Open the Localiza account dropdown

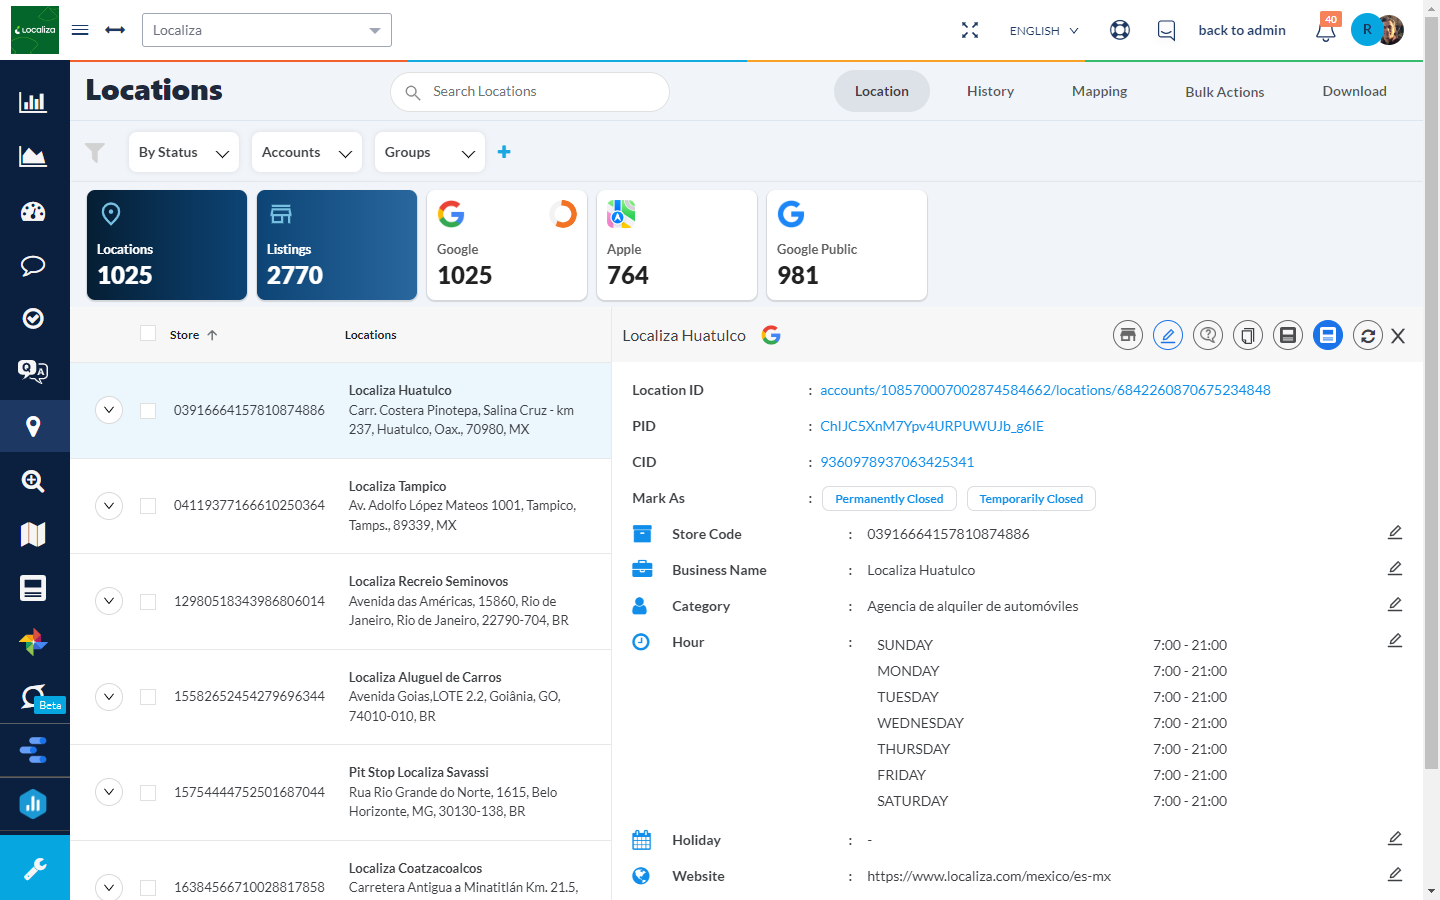point(267,30)
